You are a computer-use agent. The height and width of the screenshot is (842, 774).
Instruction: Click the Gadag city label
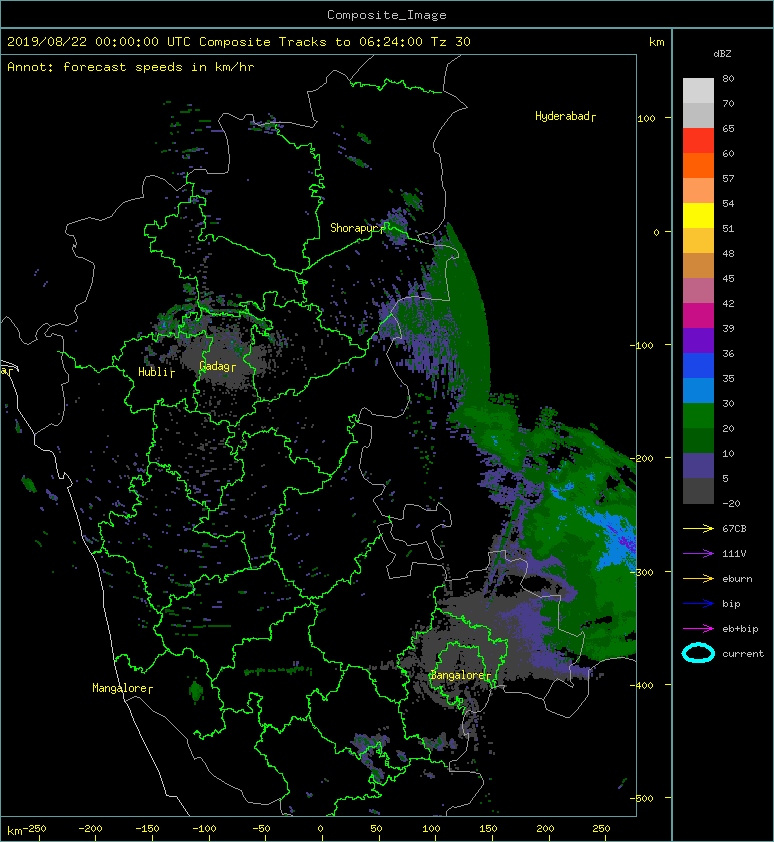[x=217, y=366]
